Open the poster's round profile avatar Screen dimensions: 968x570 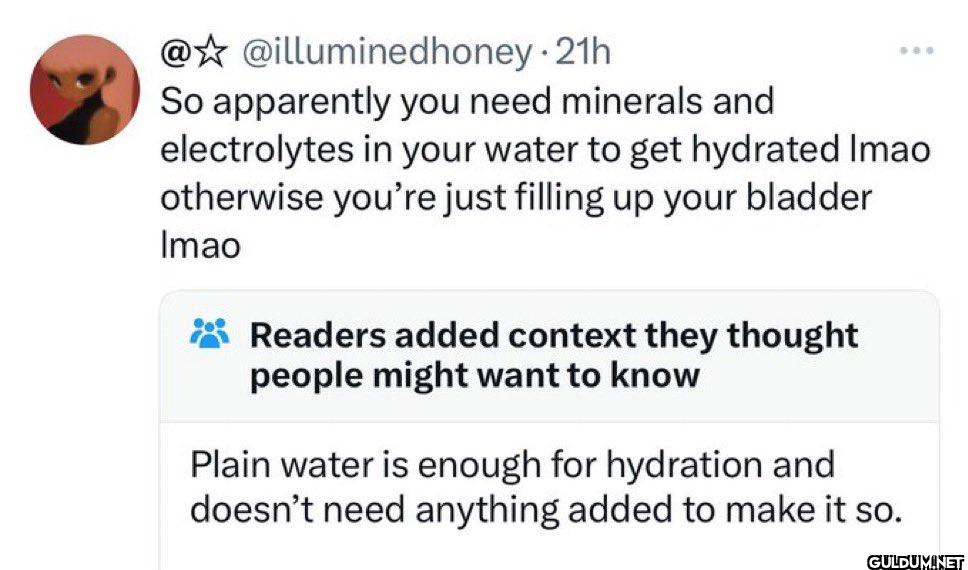[85, 90]
